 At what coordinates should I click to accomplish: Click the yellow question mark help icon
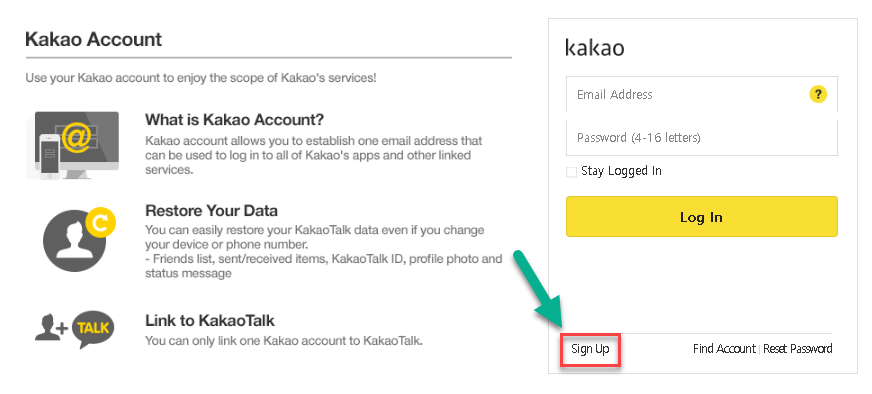click(x=818, y=94)
